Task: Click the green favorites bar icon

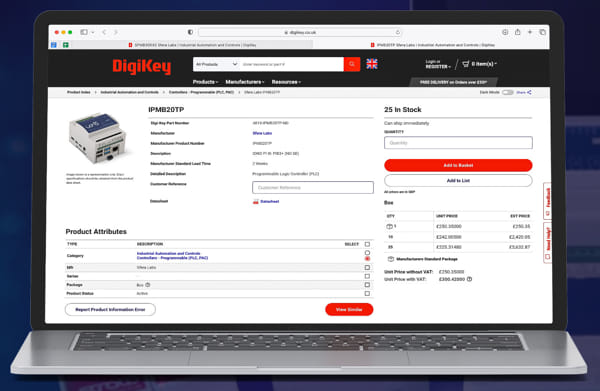Action: coord(66,45)
